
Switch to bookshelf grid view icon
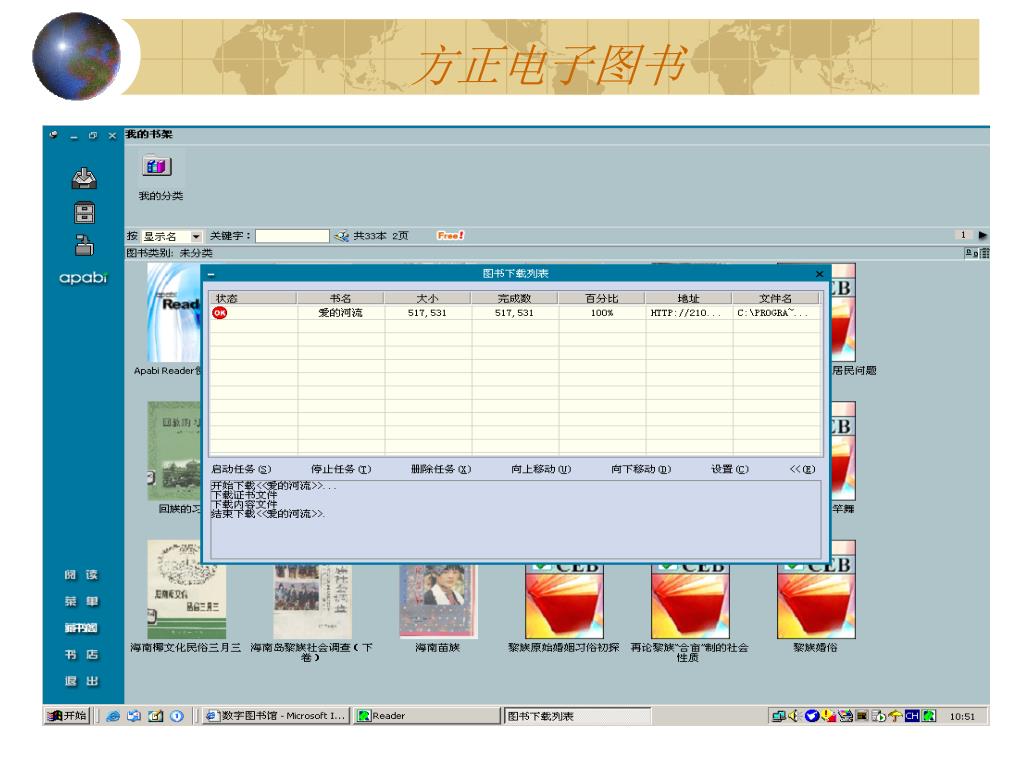(x=985, y=253)
